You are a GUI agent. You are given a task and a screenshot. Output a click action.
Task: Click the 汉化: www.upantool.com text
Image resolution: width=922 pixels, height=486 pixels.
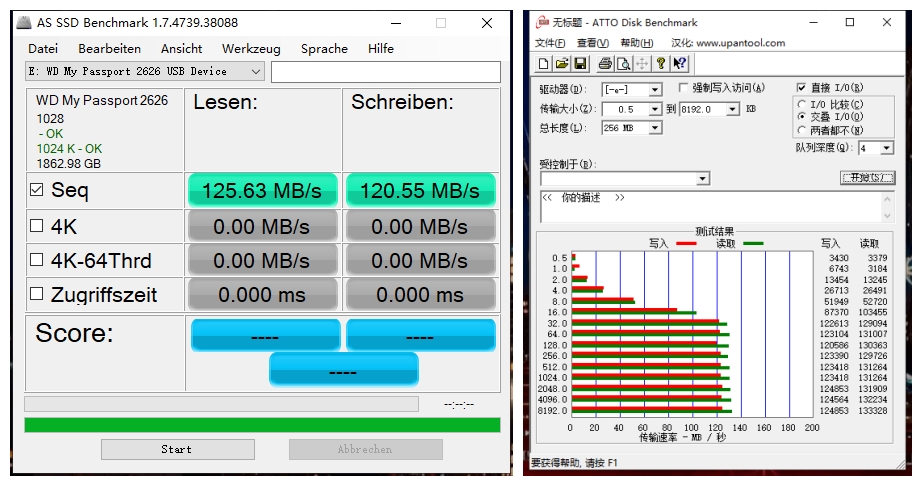tap(728, 43)
